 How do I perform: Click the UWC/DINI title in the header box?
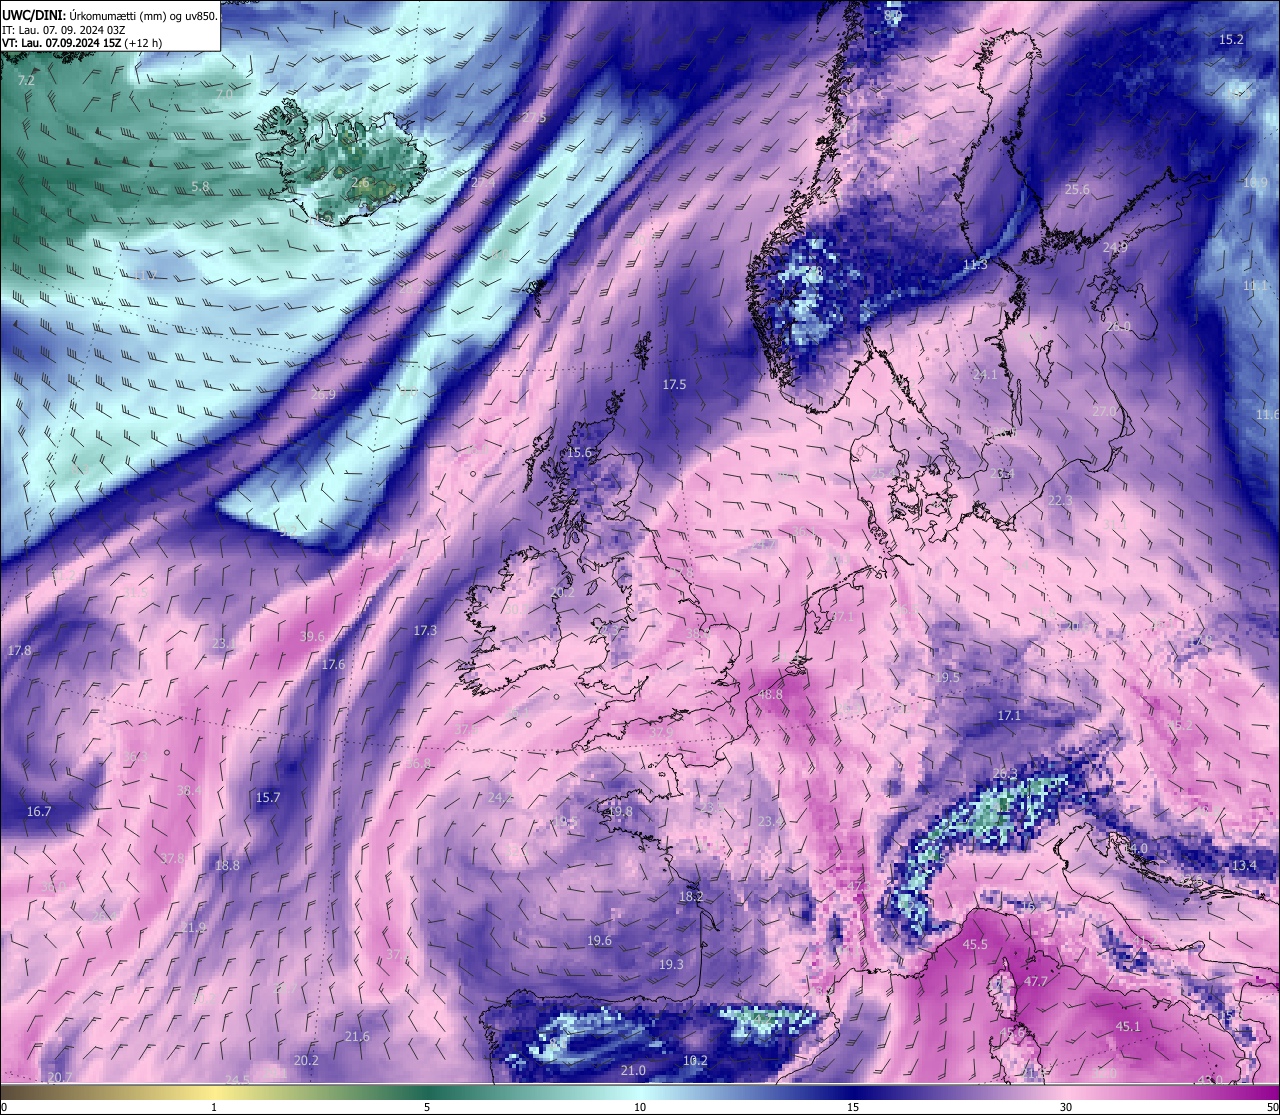point(34,15)
